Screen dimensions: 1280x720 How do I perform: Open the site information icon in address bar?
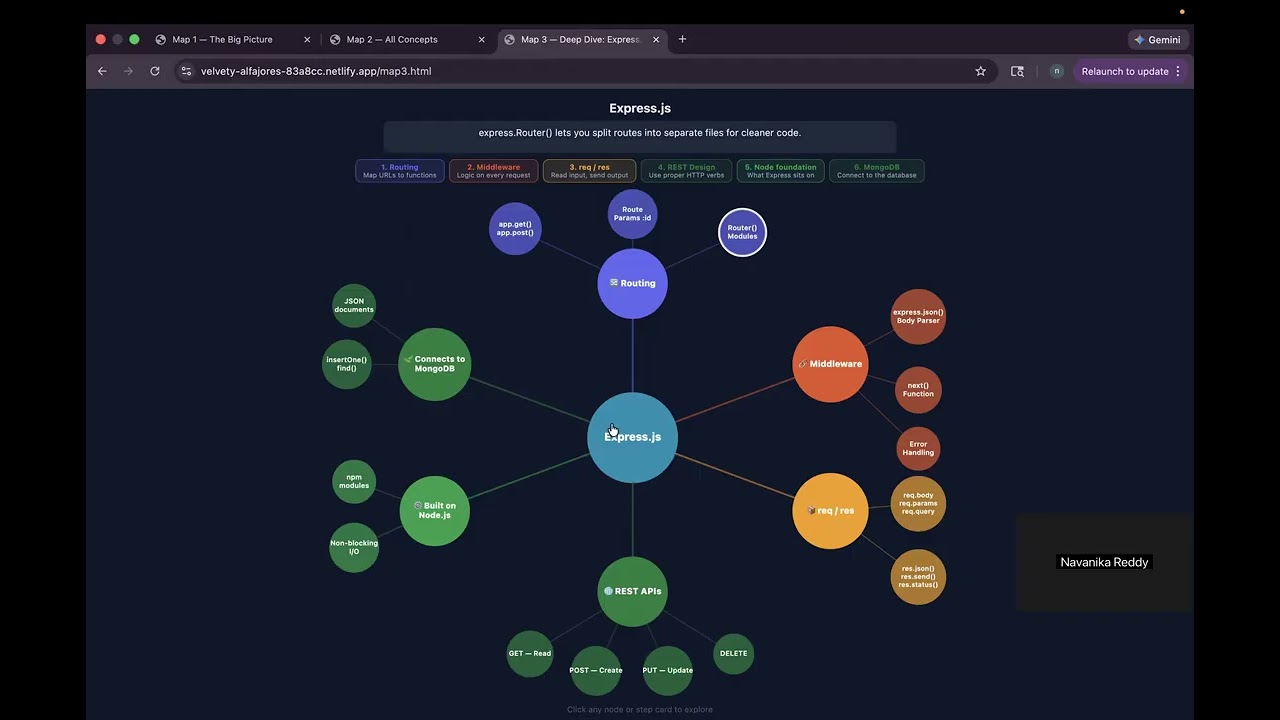click(x=185, y=71)
